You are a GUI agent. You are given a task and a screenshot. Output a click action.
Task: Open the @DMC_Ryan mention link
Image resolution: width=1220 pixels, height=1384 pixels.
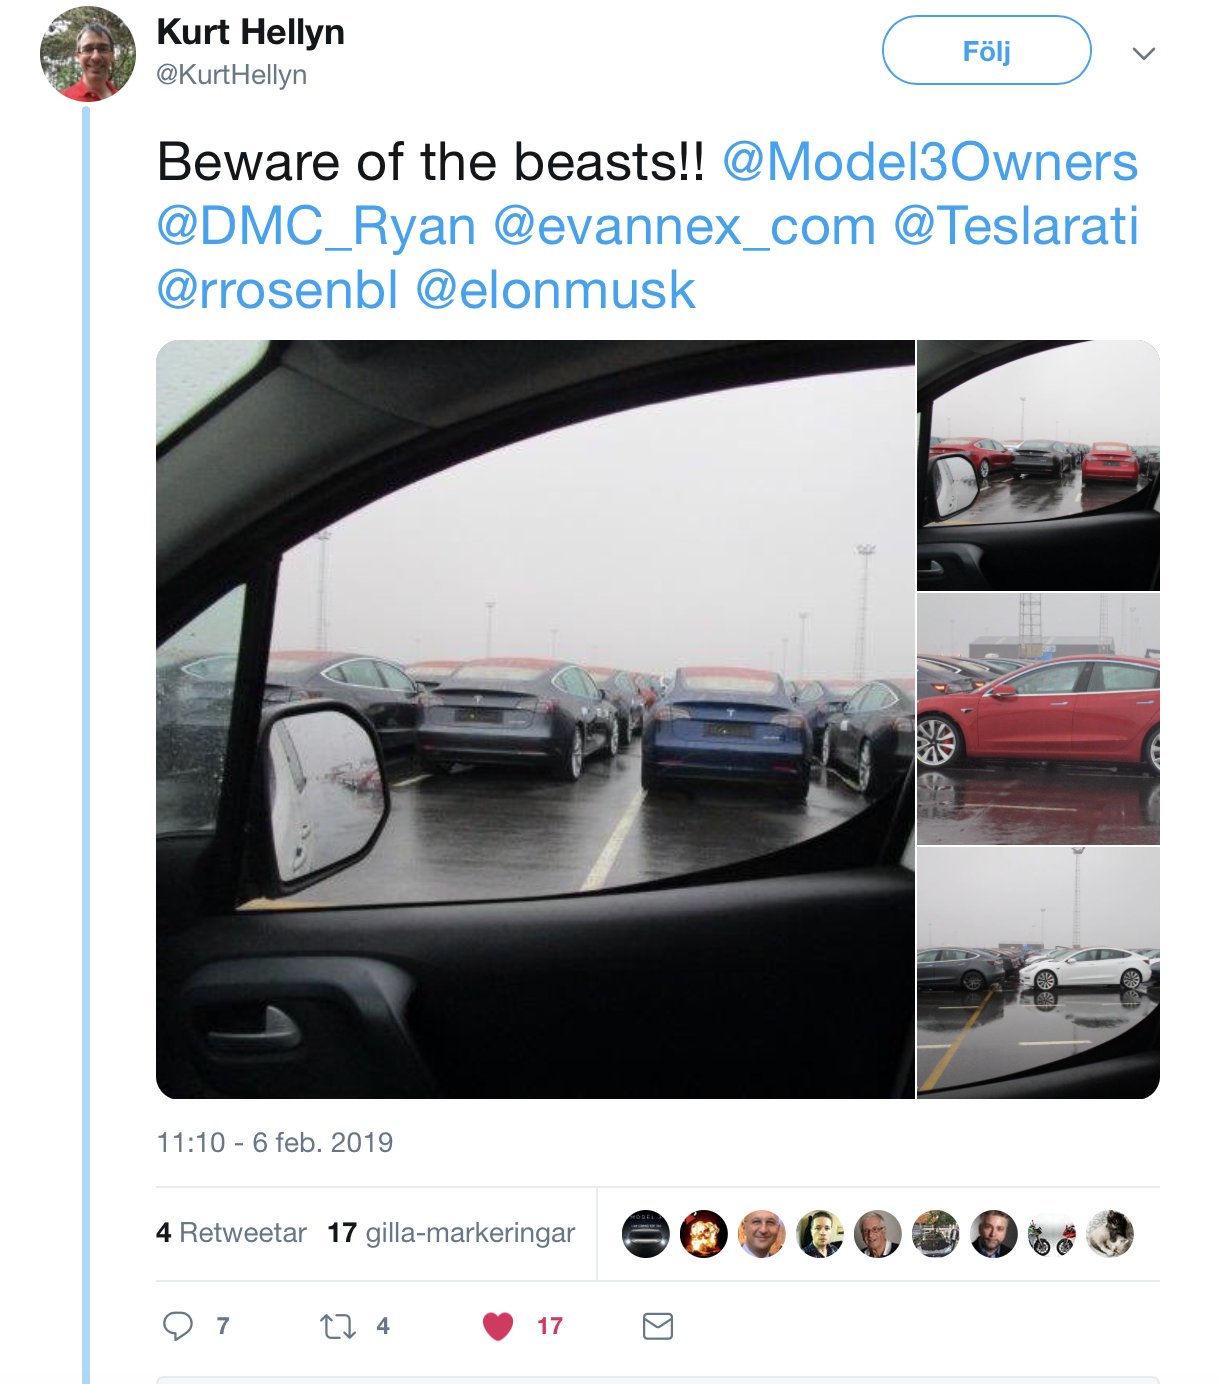point(316,226)
